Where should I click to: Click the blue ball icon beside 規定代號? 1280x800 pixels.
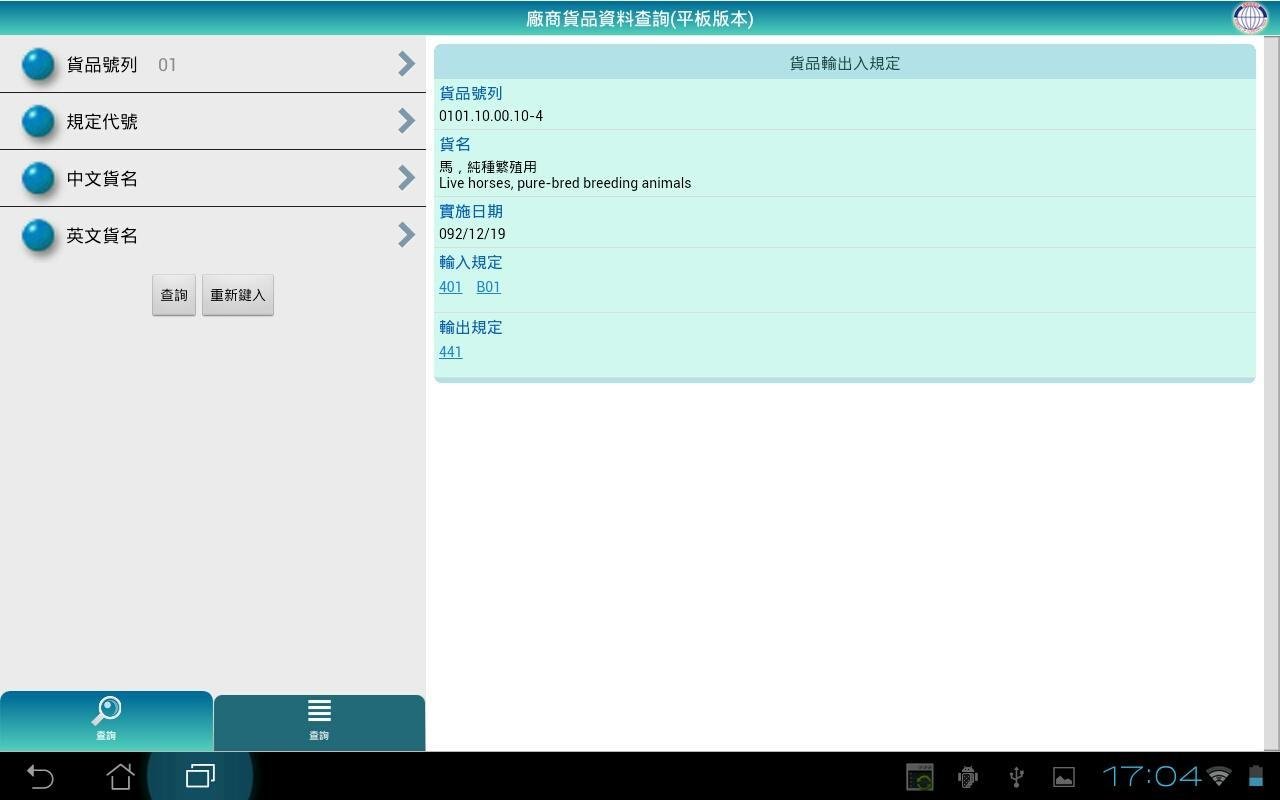(x=38, y=121)
